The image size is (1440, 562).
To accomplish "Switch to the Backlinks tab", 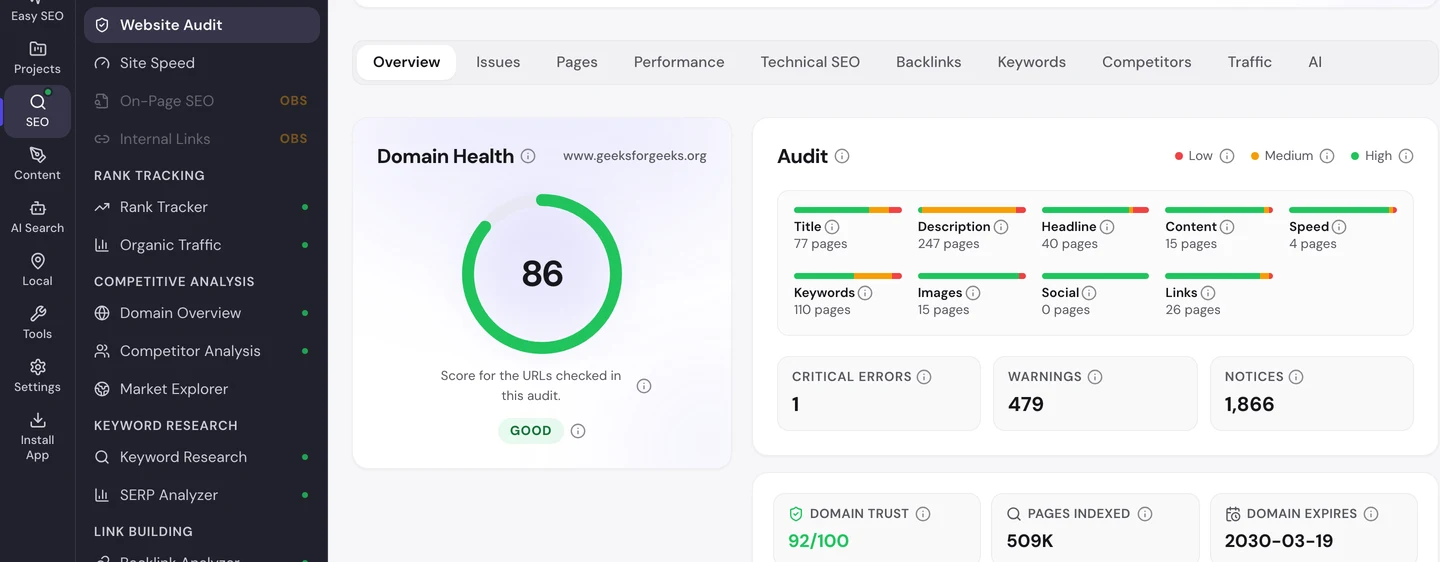I will point(929,62).
